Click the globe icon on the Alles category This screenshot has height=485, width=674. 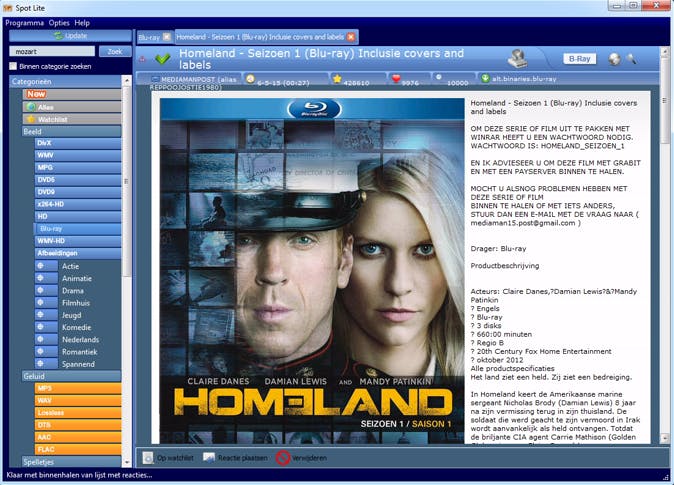point(31,107)
